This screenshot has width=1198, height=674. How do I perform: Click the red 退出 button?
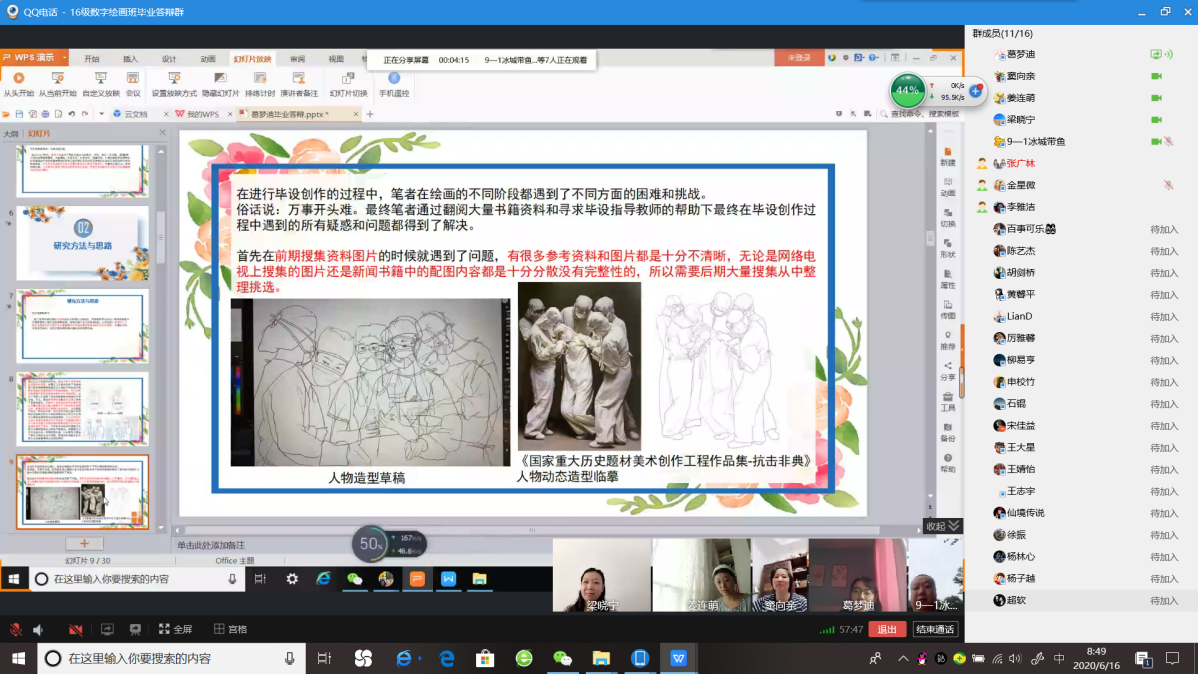pyautogui.click(x=886, y=629)
